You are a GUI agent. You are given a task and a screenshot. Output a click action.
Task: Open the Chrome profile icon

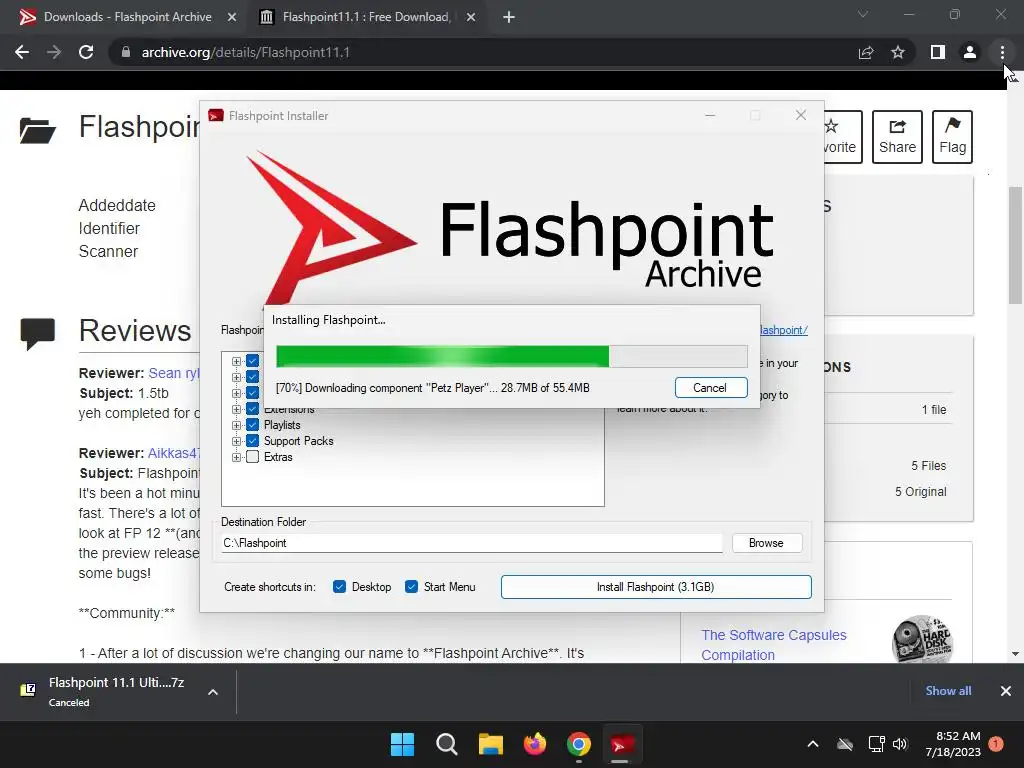pyautogui.click(x=970, y=52)
